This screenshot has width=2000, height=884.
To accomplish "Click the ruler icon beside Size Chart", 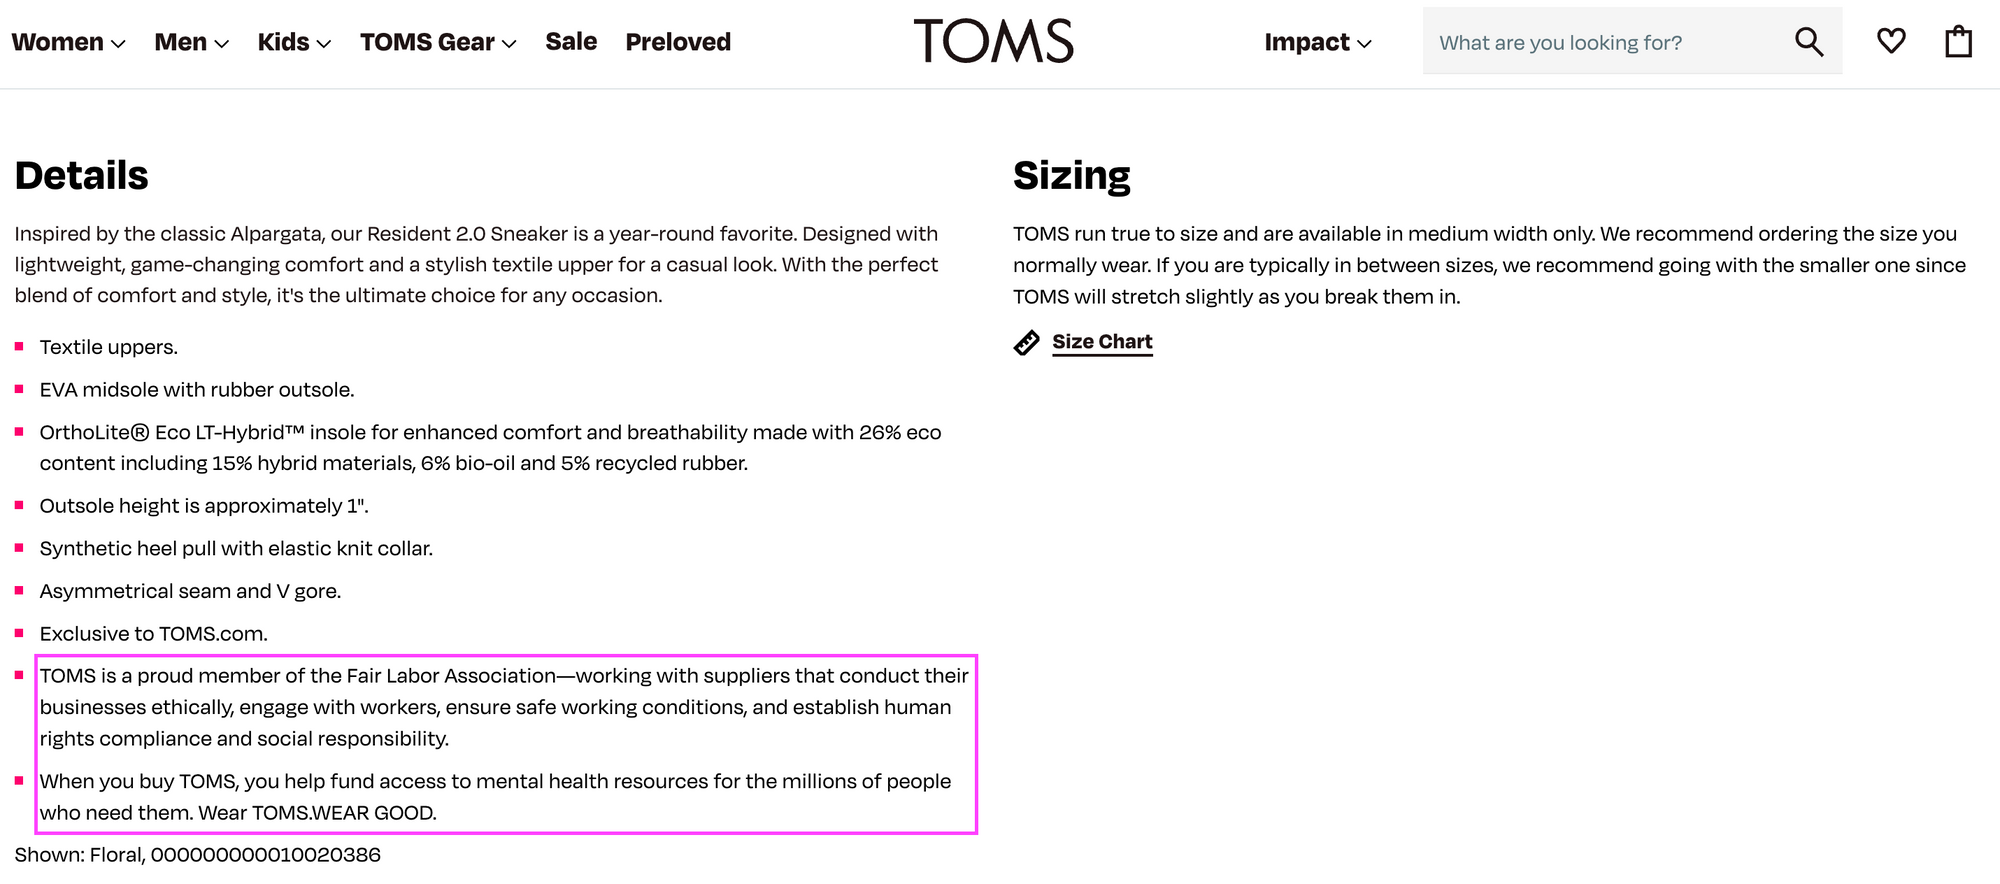I will point(1026,342).
